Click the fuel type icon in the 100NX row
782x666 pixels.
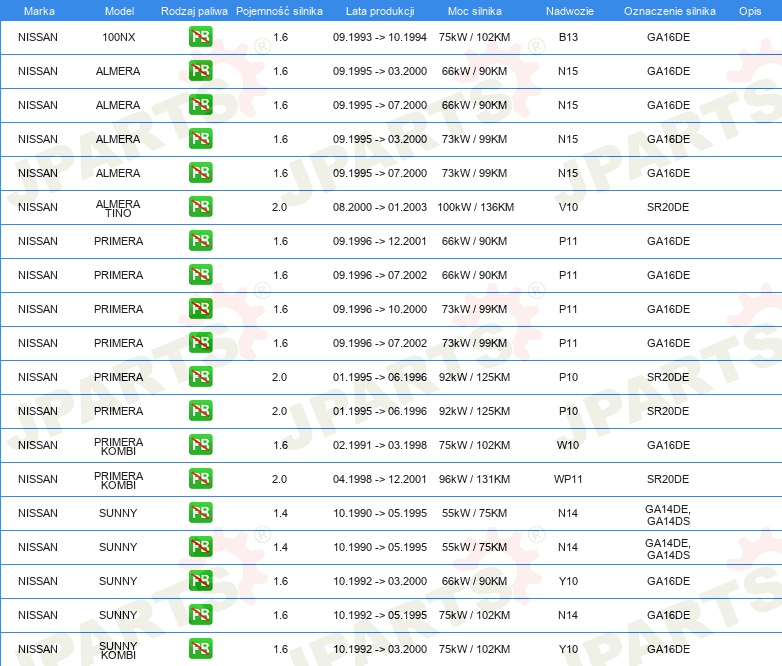coord(200,36)
